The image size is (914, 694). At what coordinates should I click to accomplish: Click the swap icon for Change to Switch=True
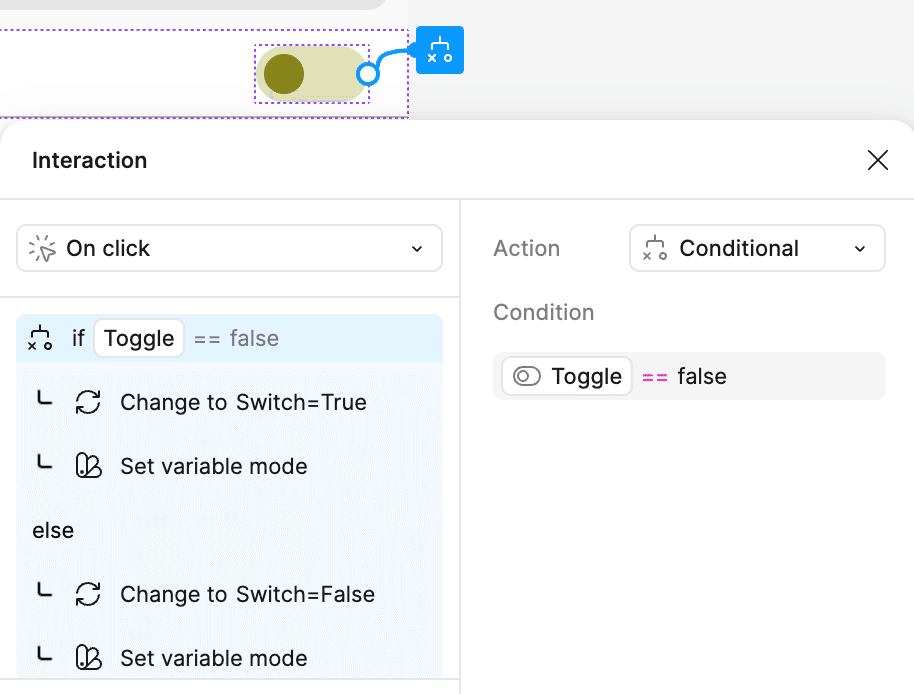click(88, 402)
